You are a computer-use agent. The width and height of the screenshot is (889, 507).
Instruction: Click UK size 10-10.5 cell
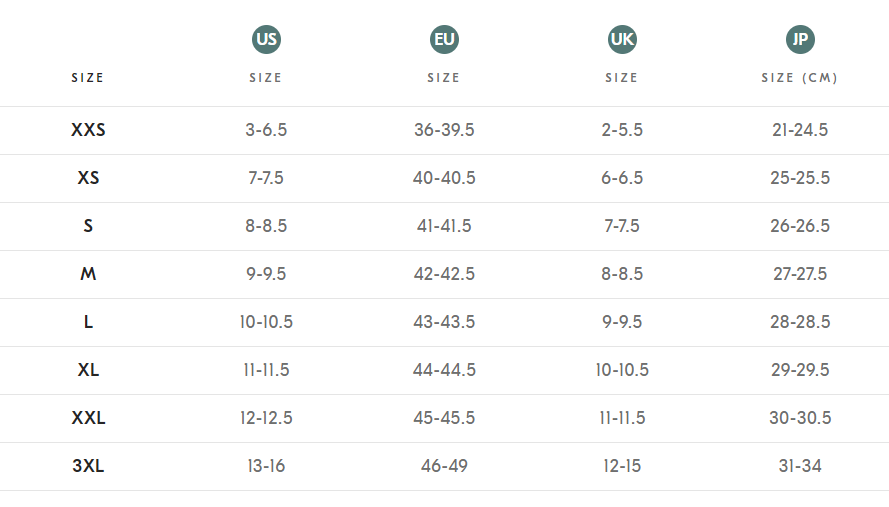(x=622, y=370)
